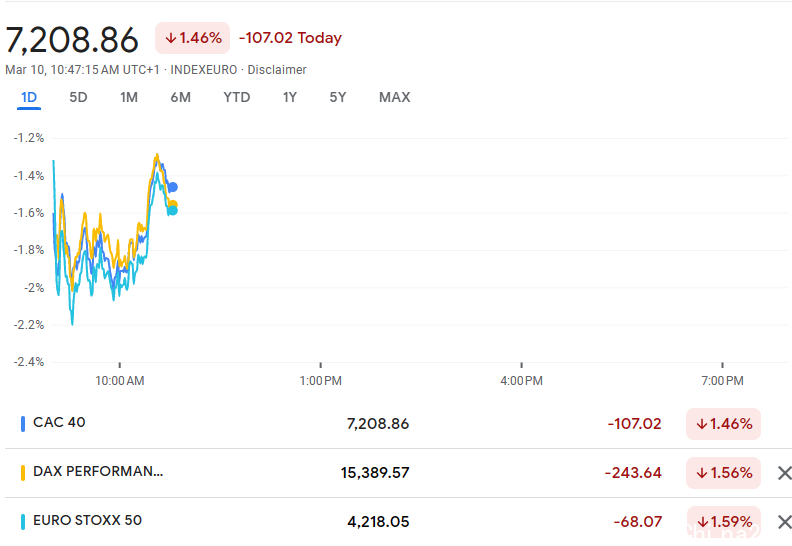The image size is (792, 546).
Task: Click the DAX row 1.56% badge
Action: coord(723,473)
